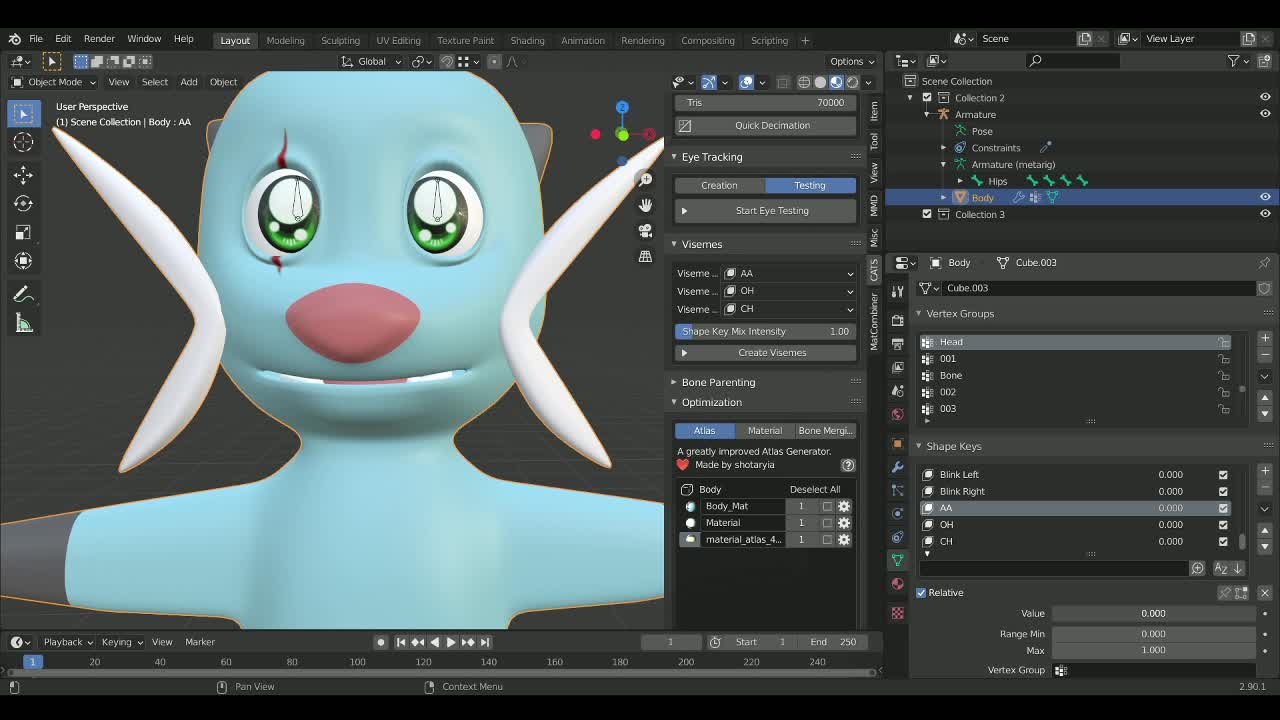Add a new vertex group

[1265, 339]
